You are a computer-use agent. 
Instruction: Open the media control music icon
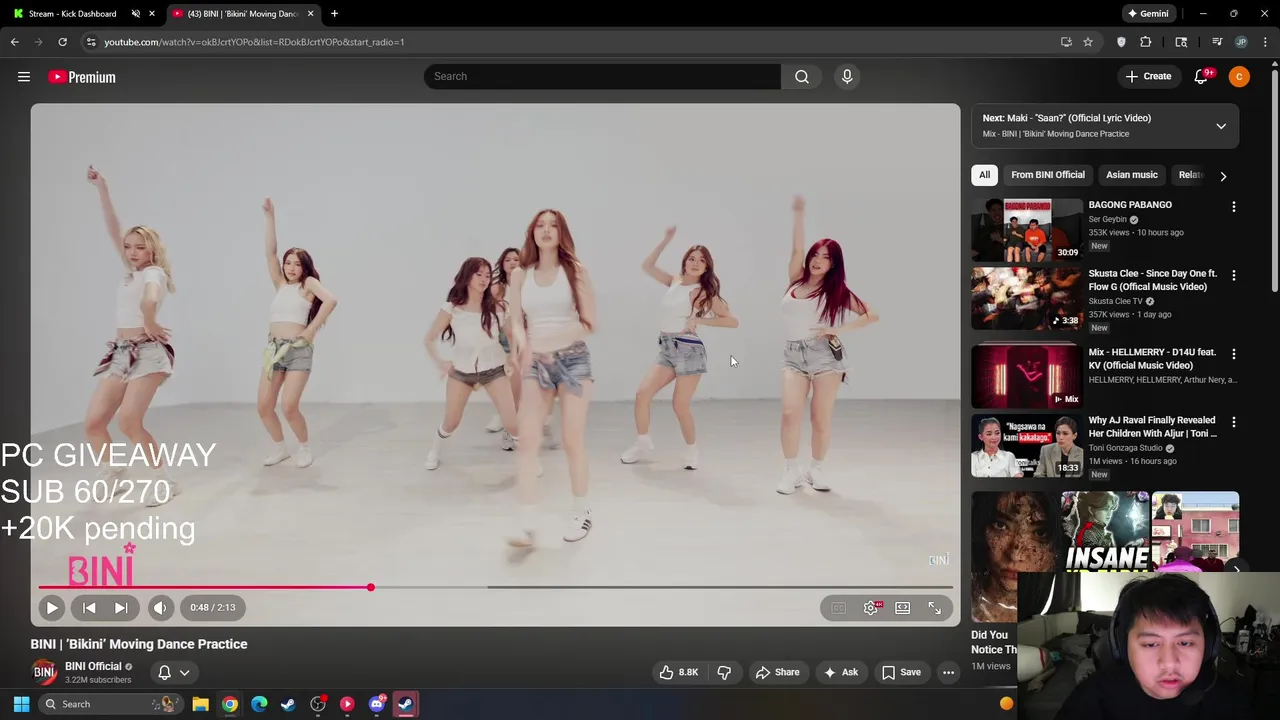pyautogui.click(x=1217, y=42)
